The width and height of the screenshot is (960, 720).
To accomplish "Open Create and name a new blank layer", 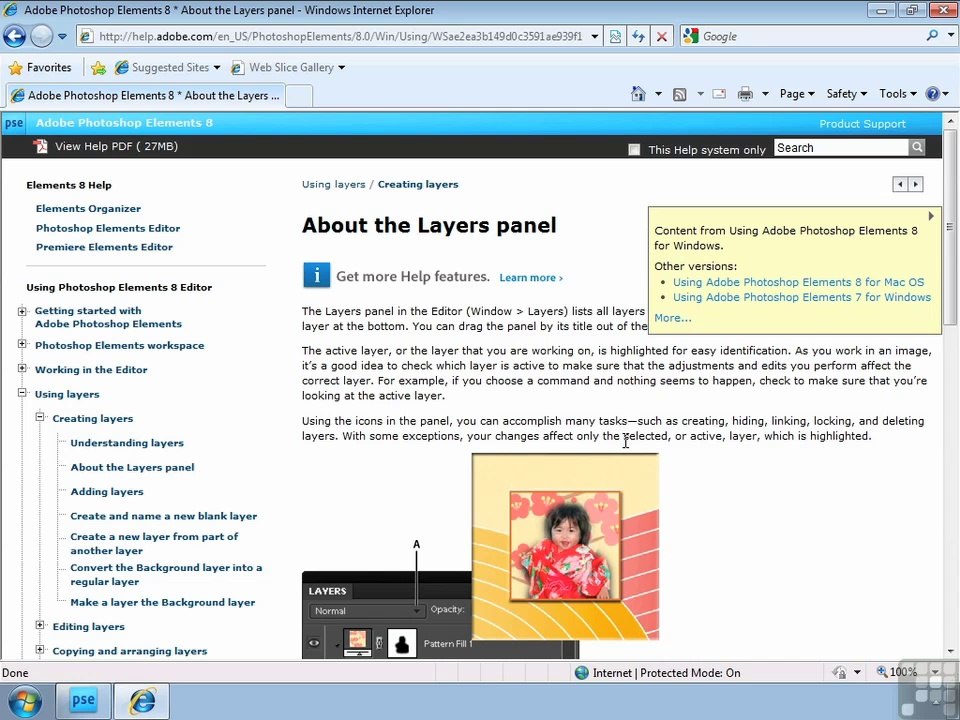I will 163,516.
